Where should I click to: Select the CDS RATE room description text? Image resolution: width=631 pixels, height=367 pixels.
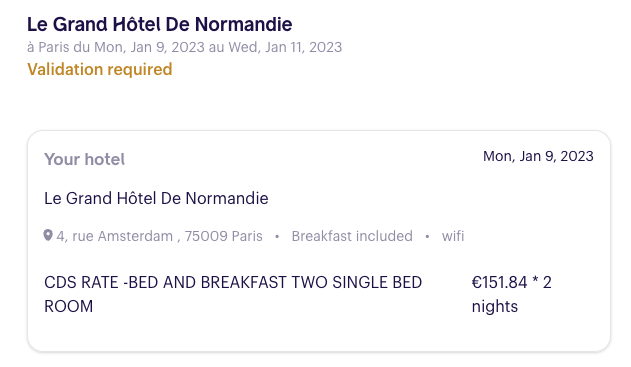click(x=233, y=294)
